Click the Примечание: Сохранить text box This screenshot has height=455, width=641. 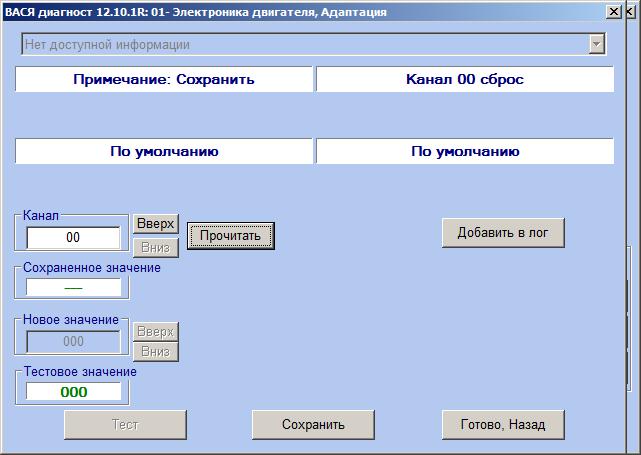[164, 79]
